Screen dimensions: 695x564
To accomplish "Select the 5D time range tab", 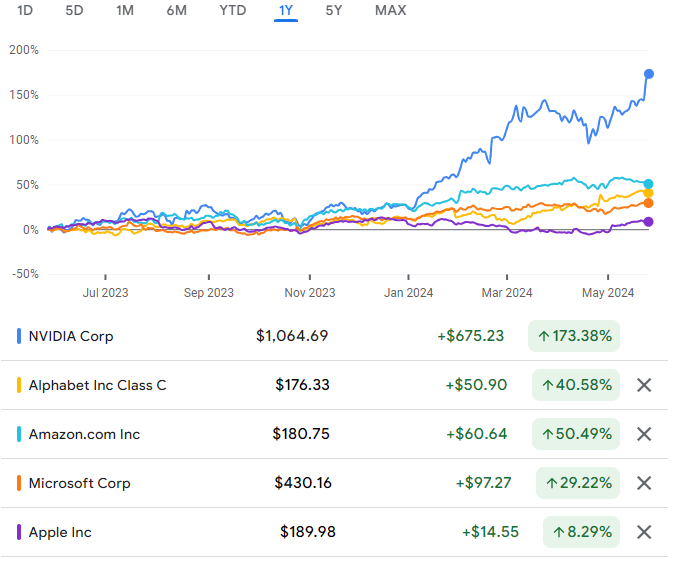I will coord(75,11).
